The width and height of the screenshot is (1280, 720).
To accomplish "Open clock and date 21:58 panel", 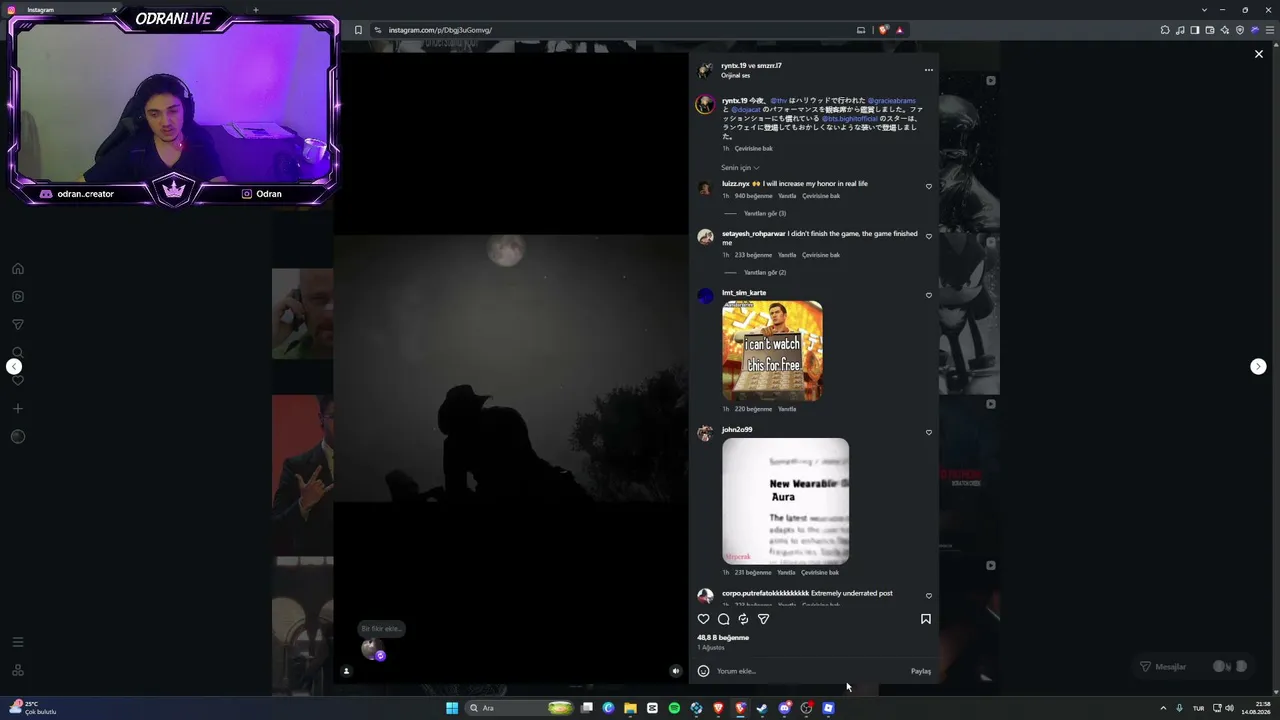I will (x=1256, y=708).
